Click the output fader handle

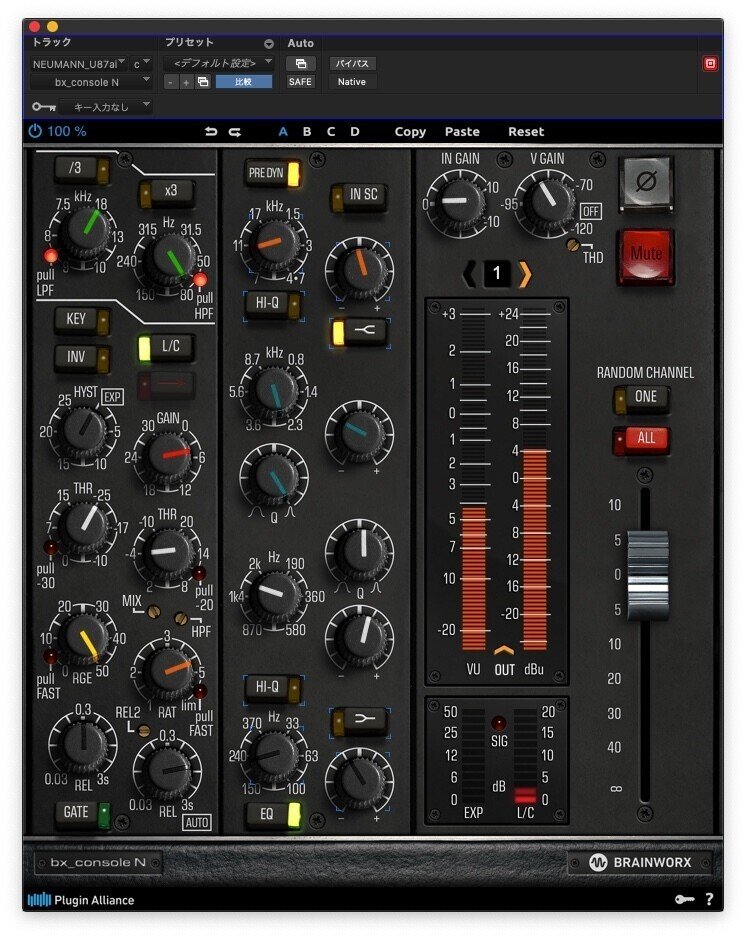(646, 574)
